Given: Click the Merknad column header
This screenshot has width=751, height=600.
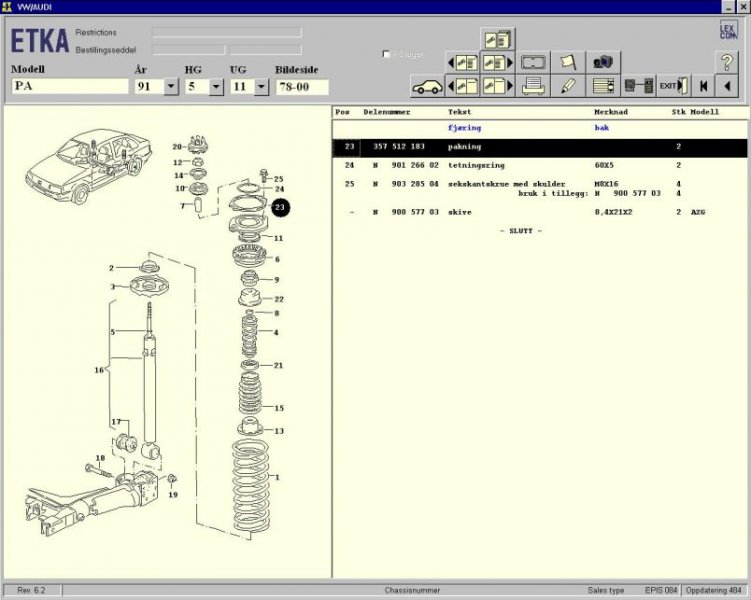Looking at the screenshot, I should point(611,112).
